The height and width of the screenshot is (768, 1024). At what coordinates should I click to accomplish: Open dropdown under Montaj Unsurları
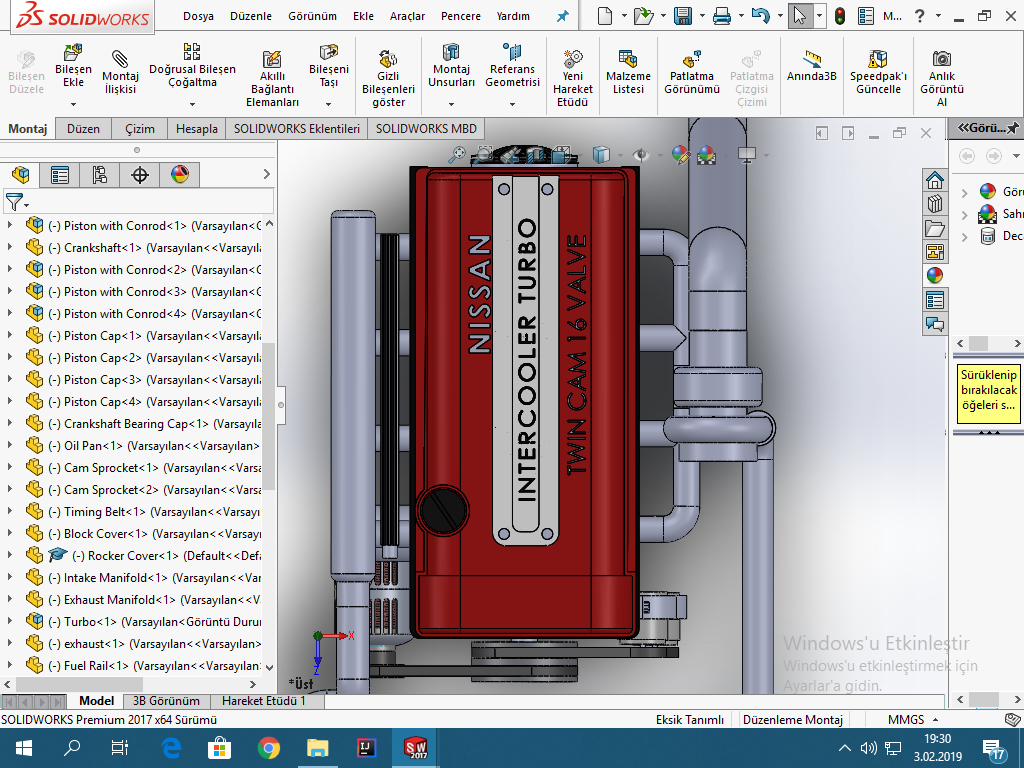[x=451, y=104]
